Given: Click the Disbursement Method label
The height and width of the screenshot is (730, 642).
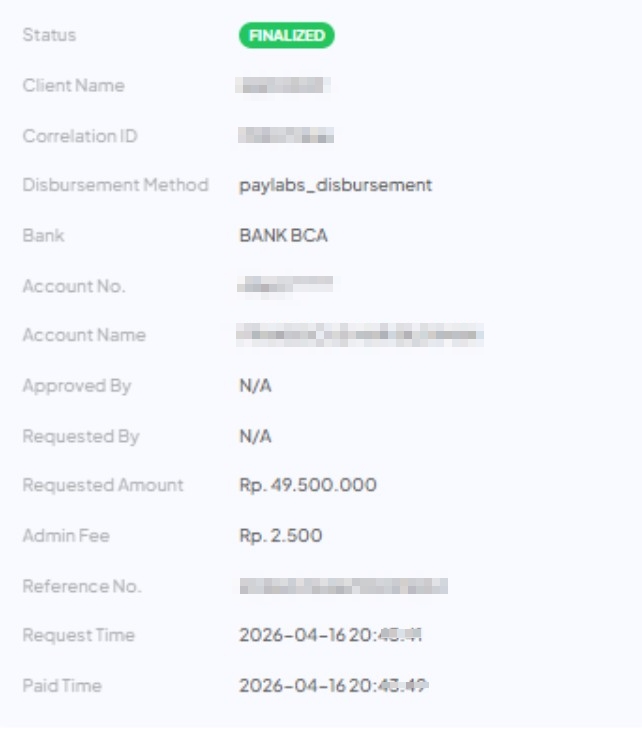Looking at the screenshot, I should [x=115, y=185].
